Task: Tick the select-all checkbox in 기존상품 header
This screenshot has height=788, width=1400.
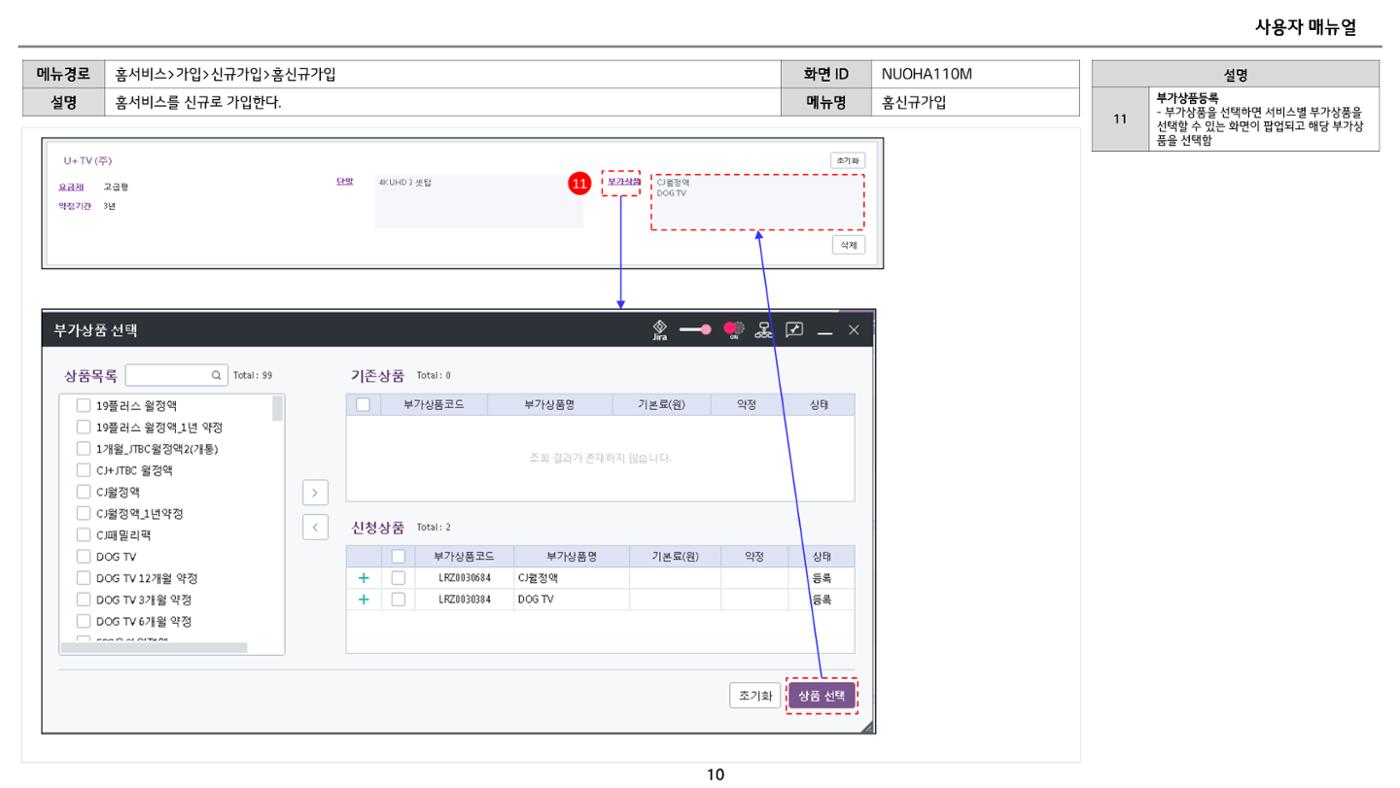Action: pyautogui.click(x=363, y=404)
